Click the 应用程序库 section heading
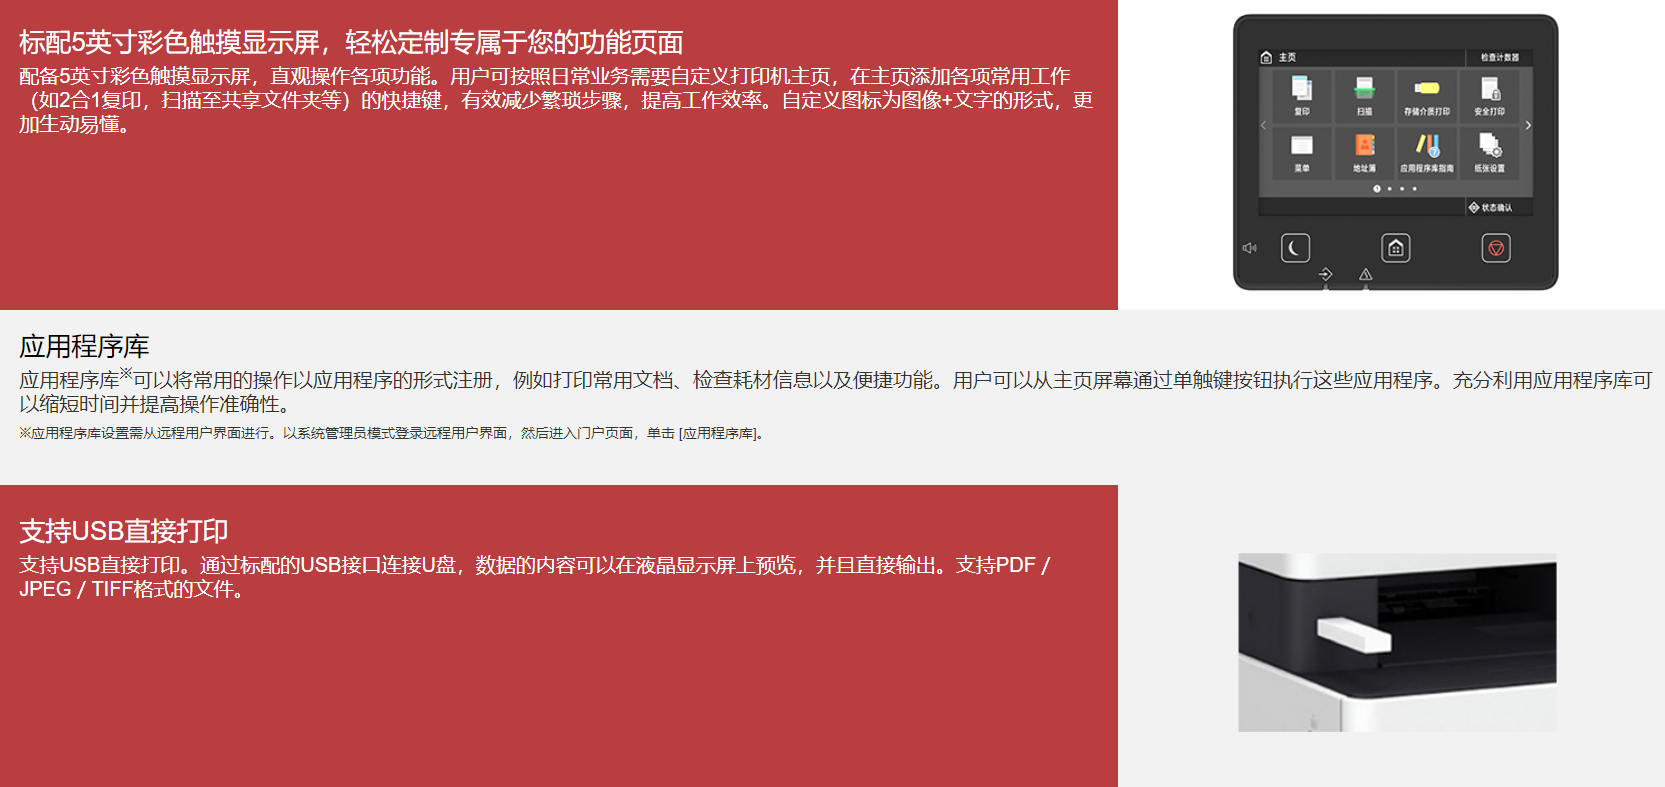1665x787 pixels. (x=84, y=346)
